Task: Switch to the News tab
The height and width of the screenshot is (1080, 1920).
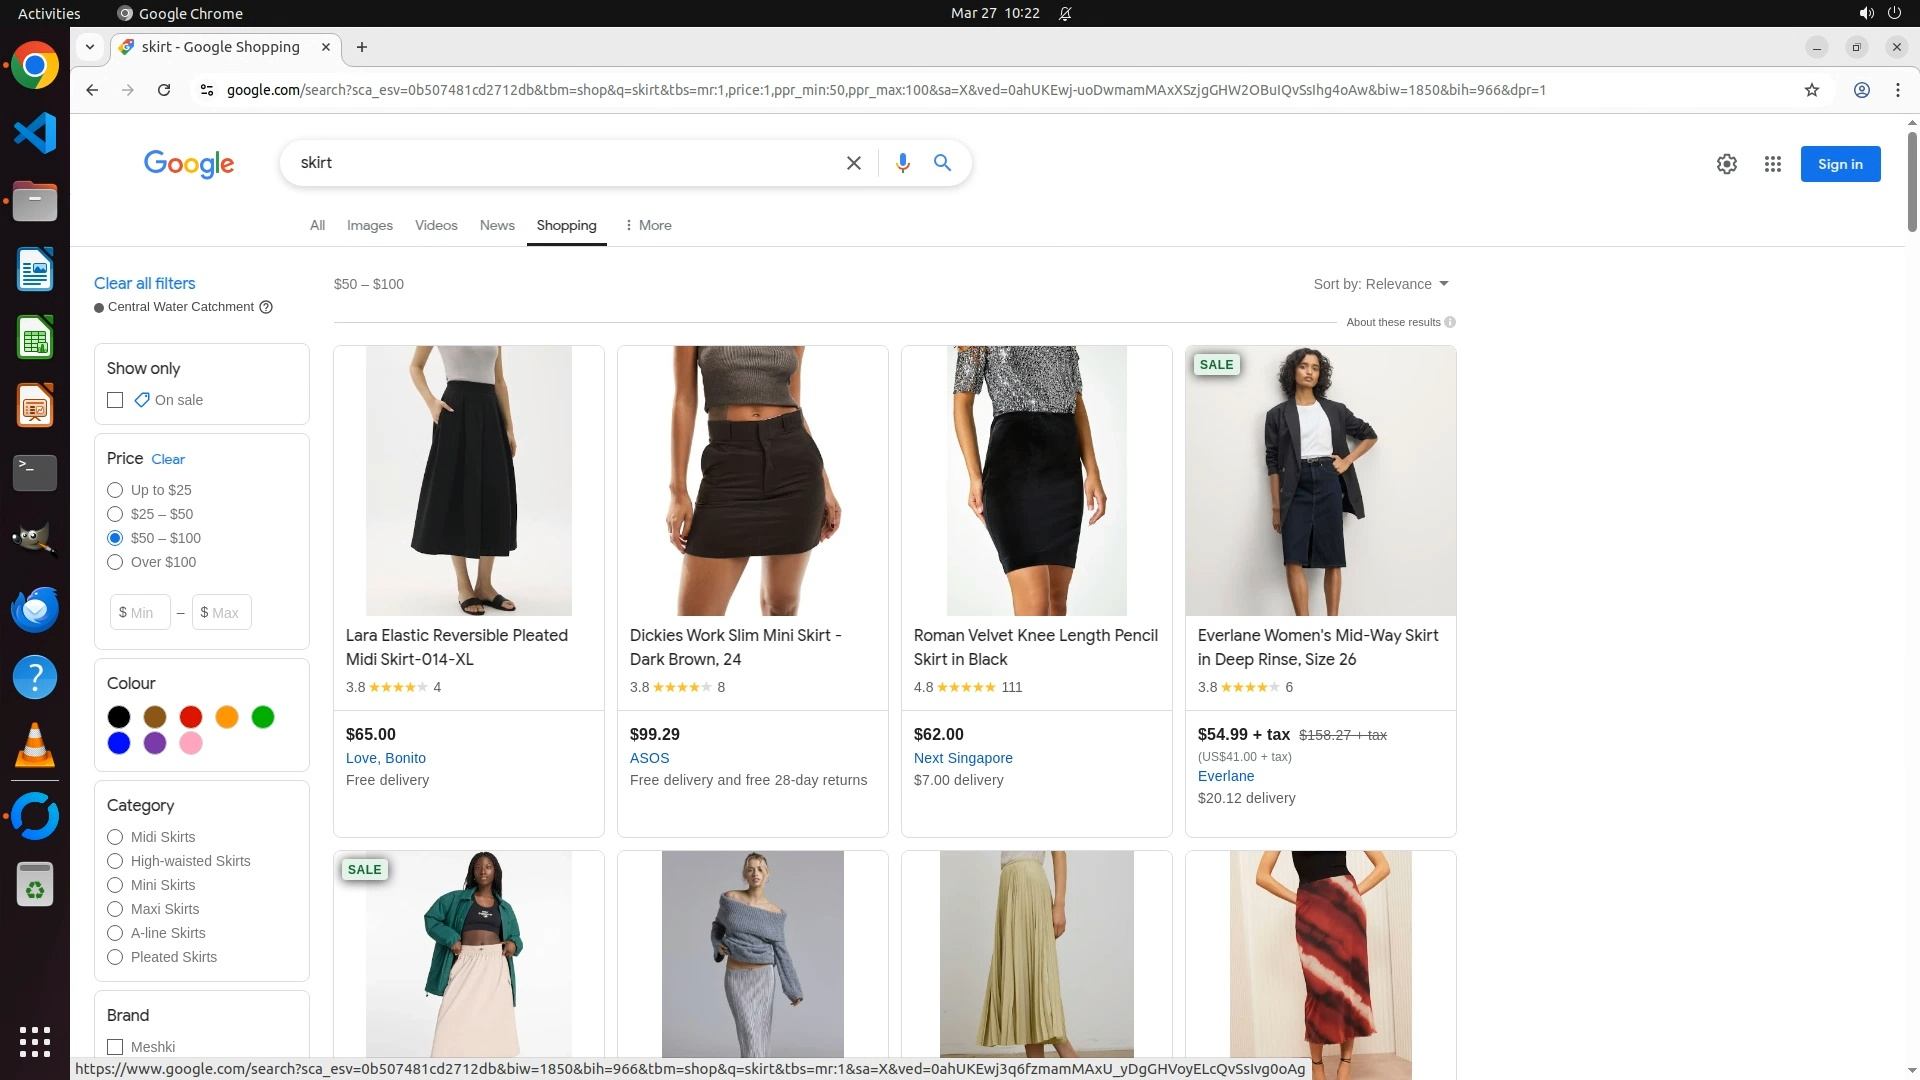Action: pyautogui.click(x=497, y=225)
